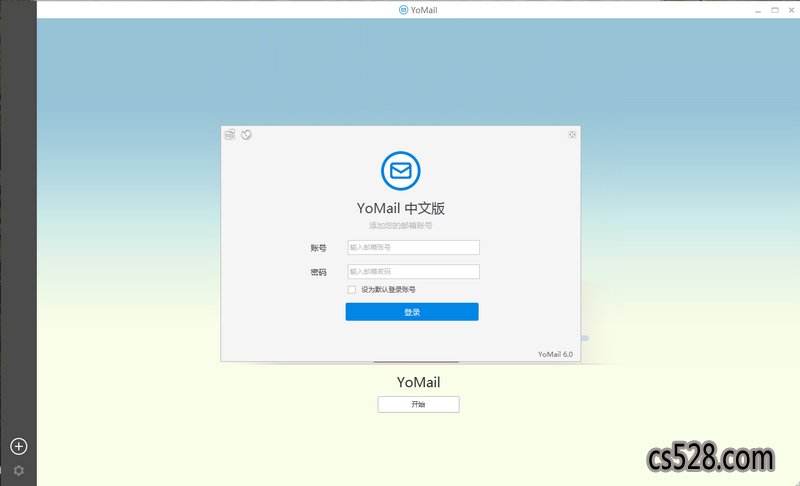Click the YoMail logo in the title bar

[403, 10]
